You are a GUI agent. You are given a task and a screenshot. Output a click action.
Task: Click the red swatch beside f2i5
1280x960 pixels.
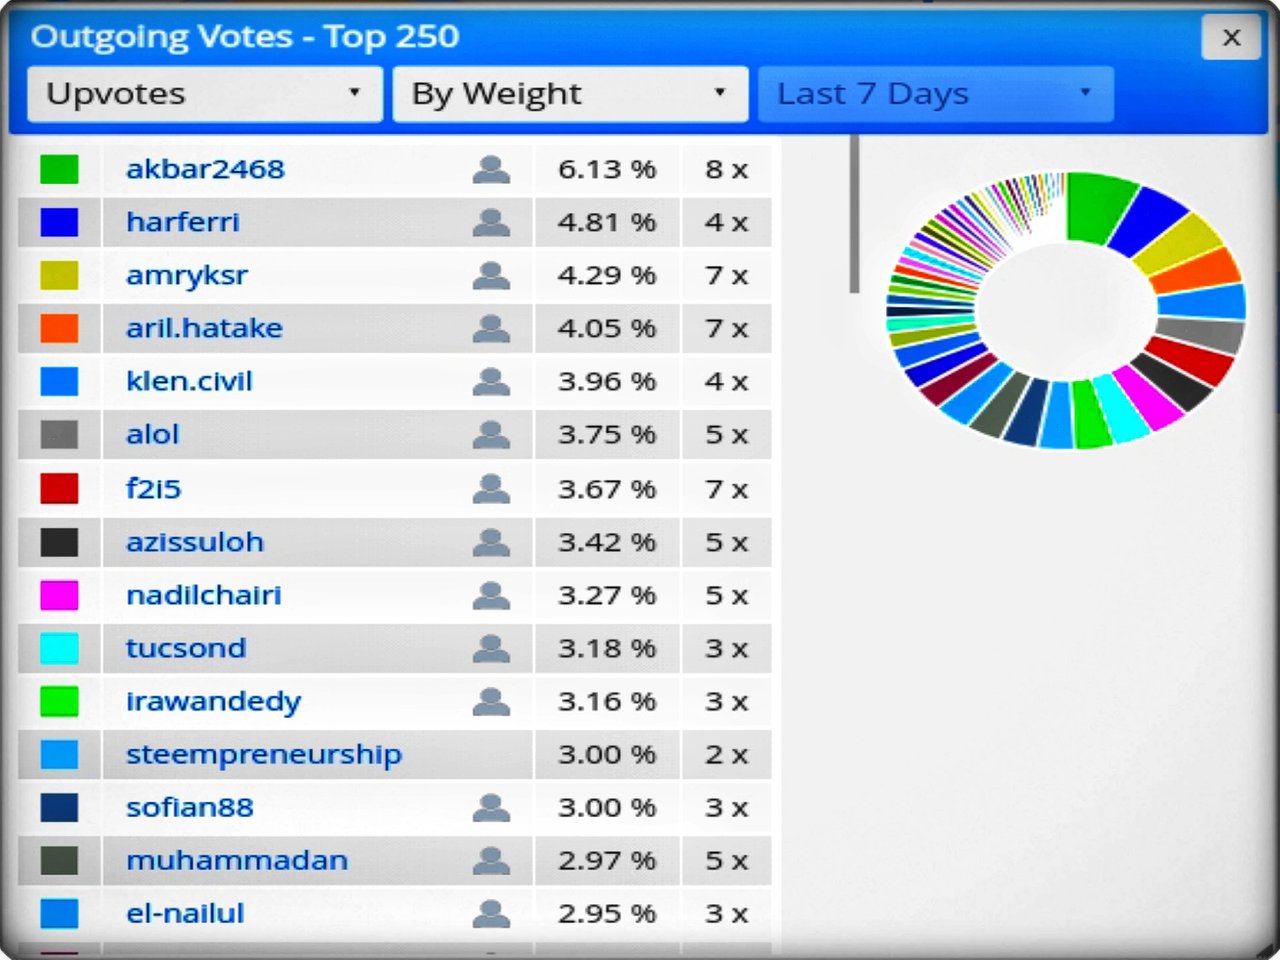click(x=59, y=489)
